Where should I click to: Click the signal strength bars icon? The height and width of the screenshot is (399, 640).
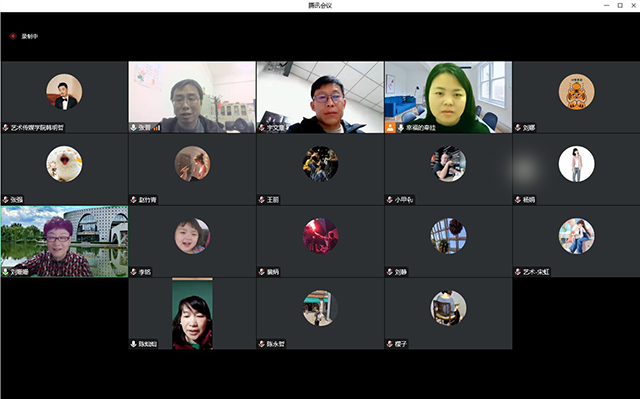click(x=157, y=128)
